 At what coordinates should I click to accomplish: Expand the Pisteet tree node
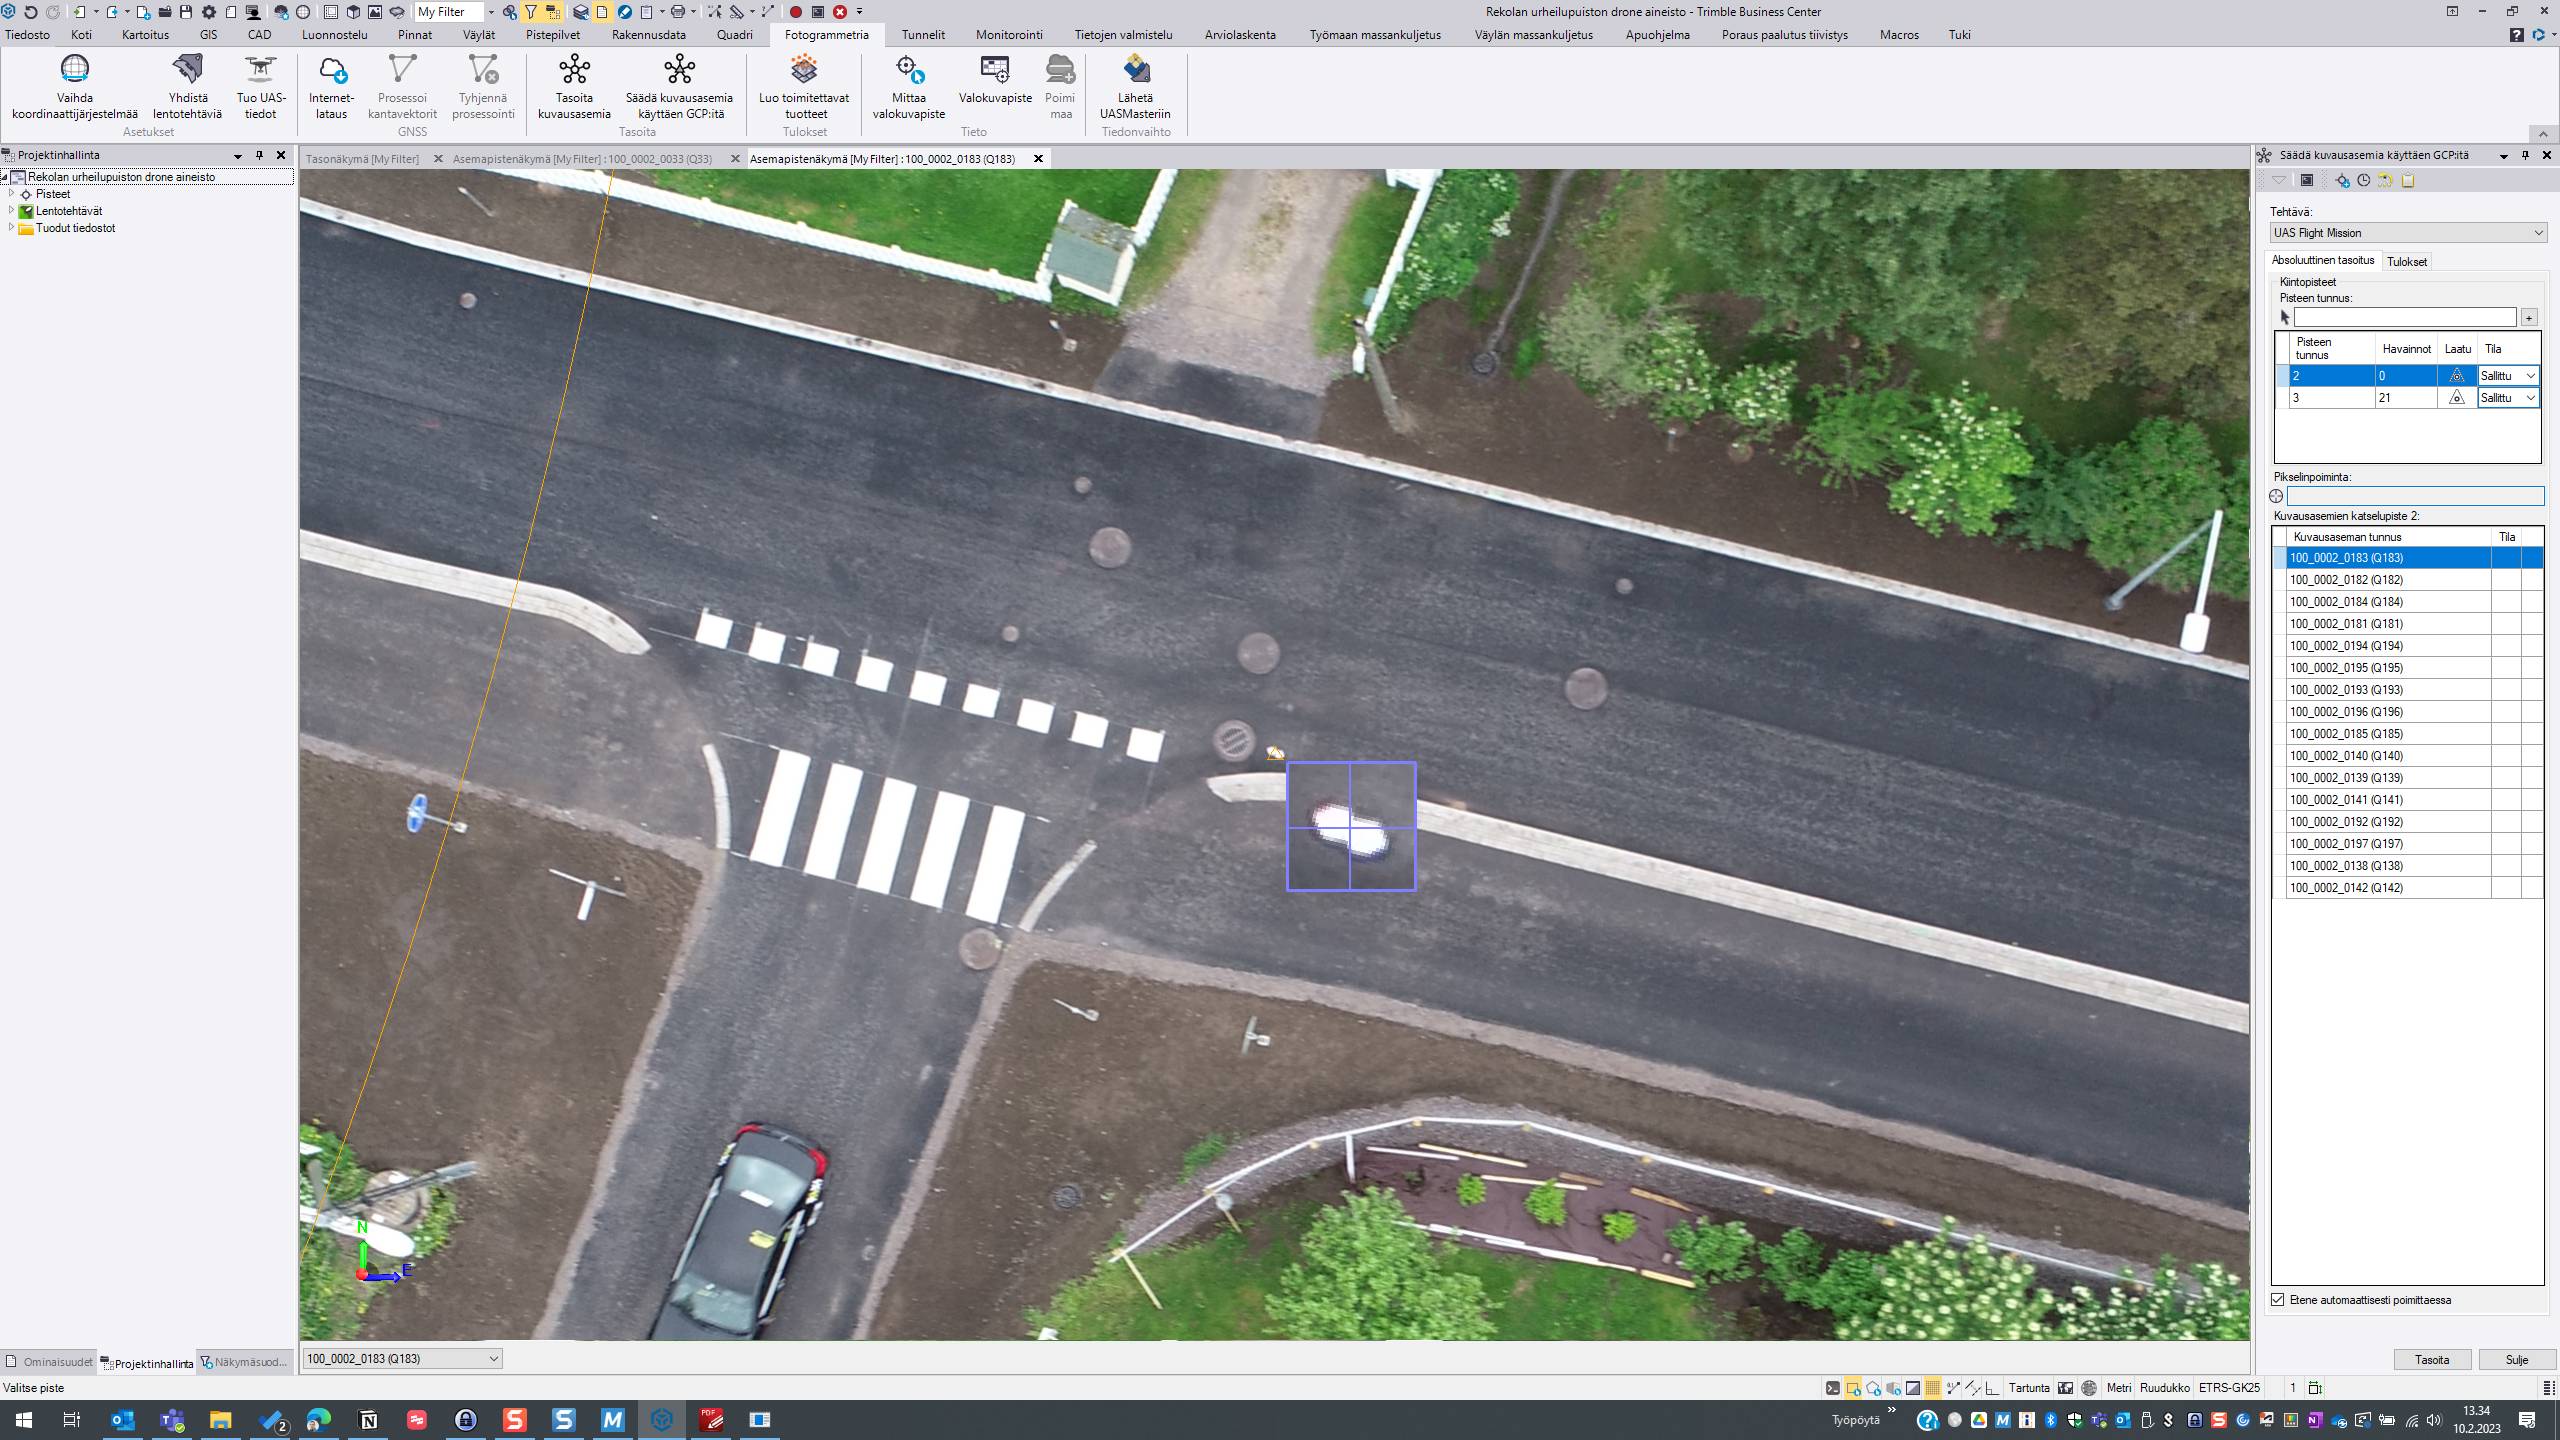click(12, 194)
